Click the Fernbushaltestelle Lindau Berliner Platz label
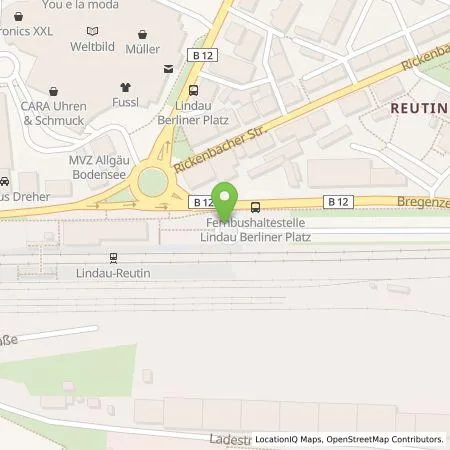 coord(255,230)
